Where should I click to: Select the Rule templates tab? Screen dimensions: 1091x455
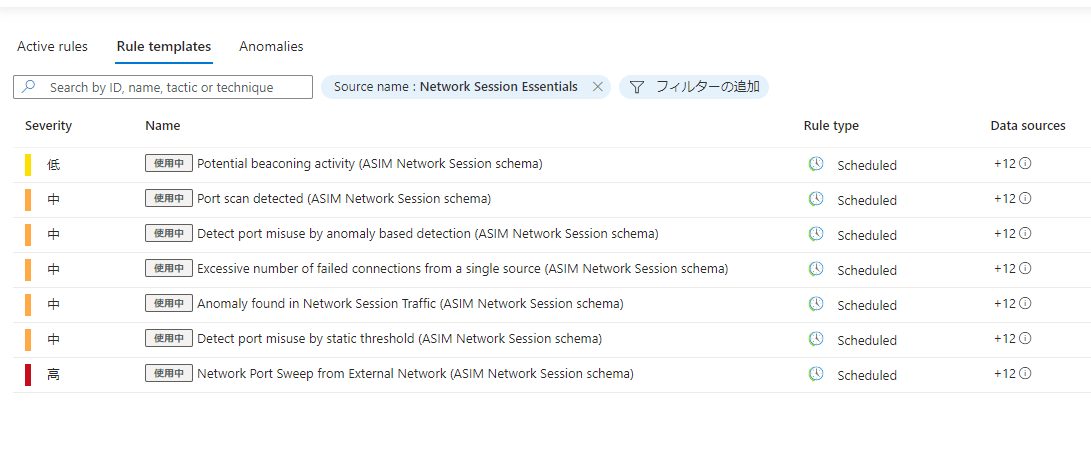[164, 47]
